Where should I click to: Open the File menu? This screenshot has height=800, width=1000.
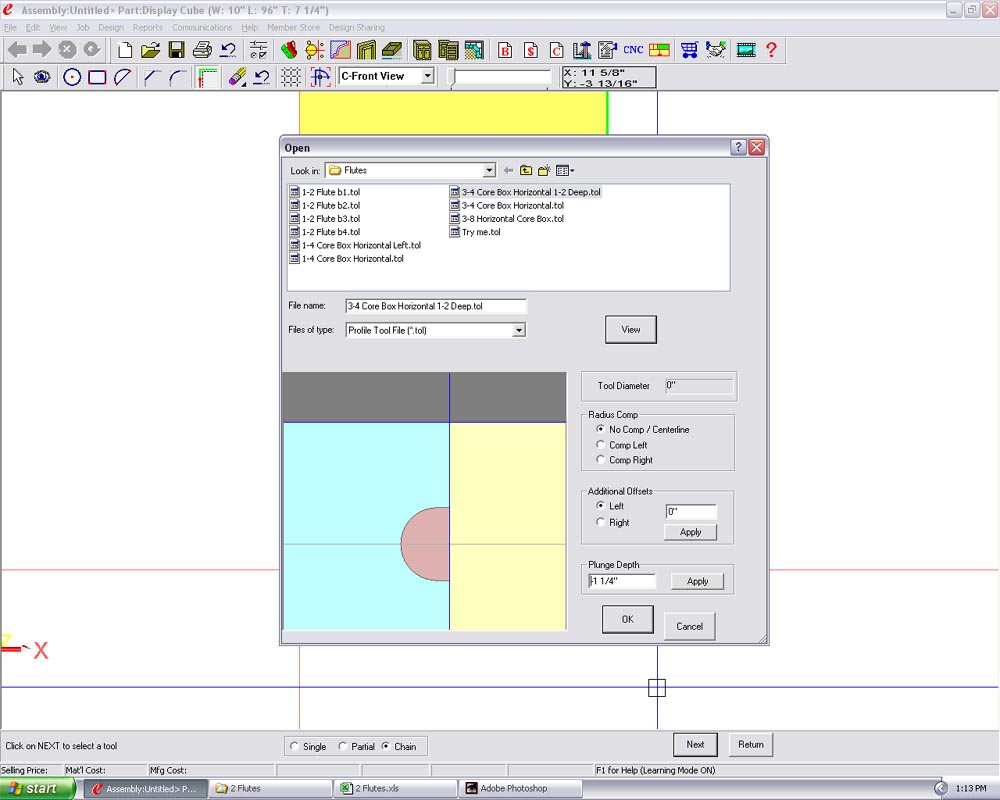10,27
